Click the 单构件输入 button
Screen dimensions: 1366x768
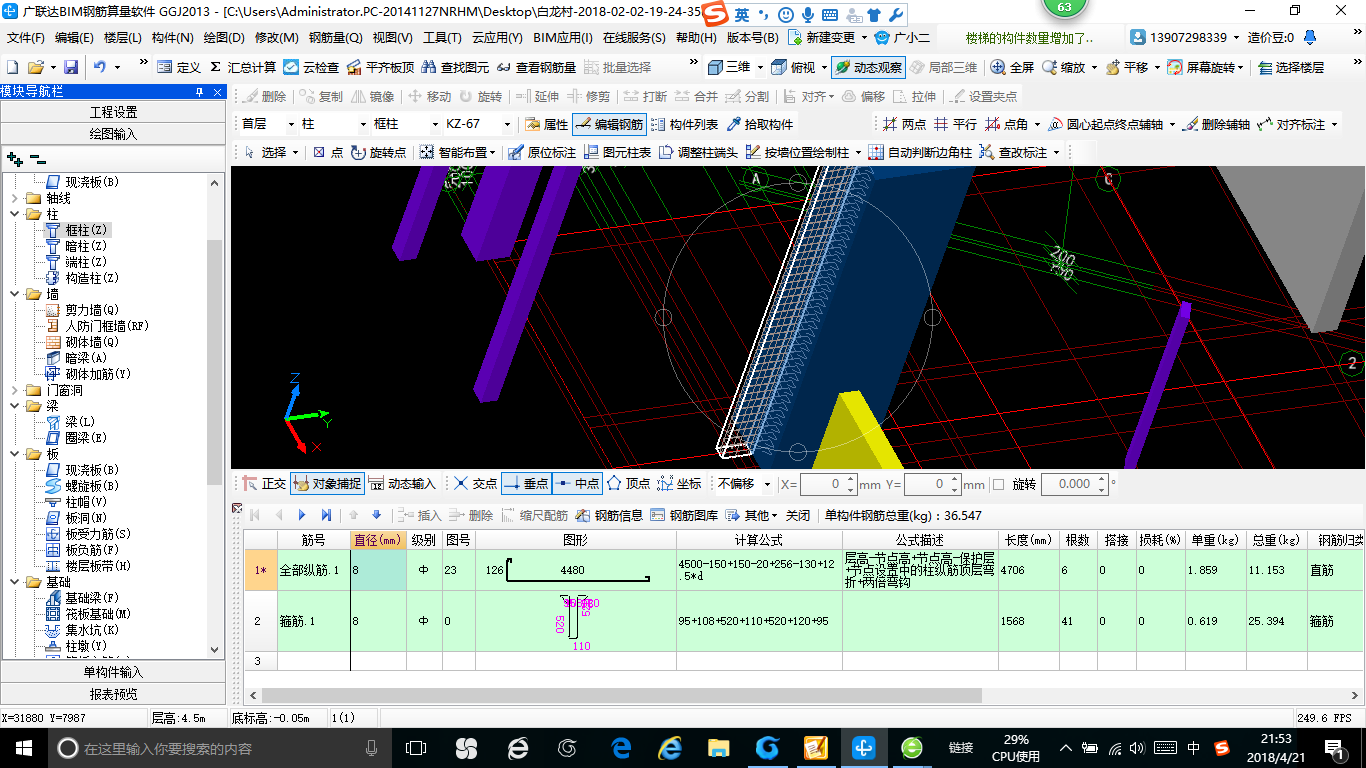[113, 672]
